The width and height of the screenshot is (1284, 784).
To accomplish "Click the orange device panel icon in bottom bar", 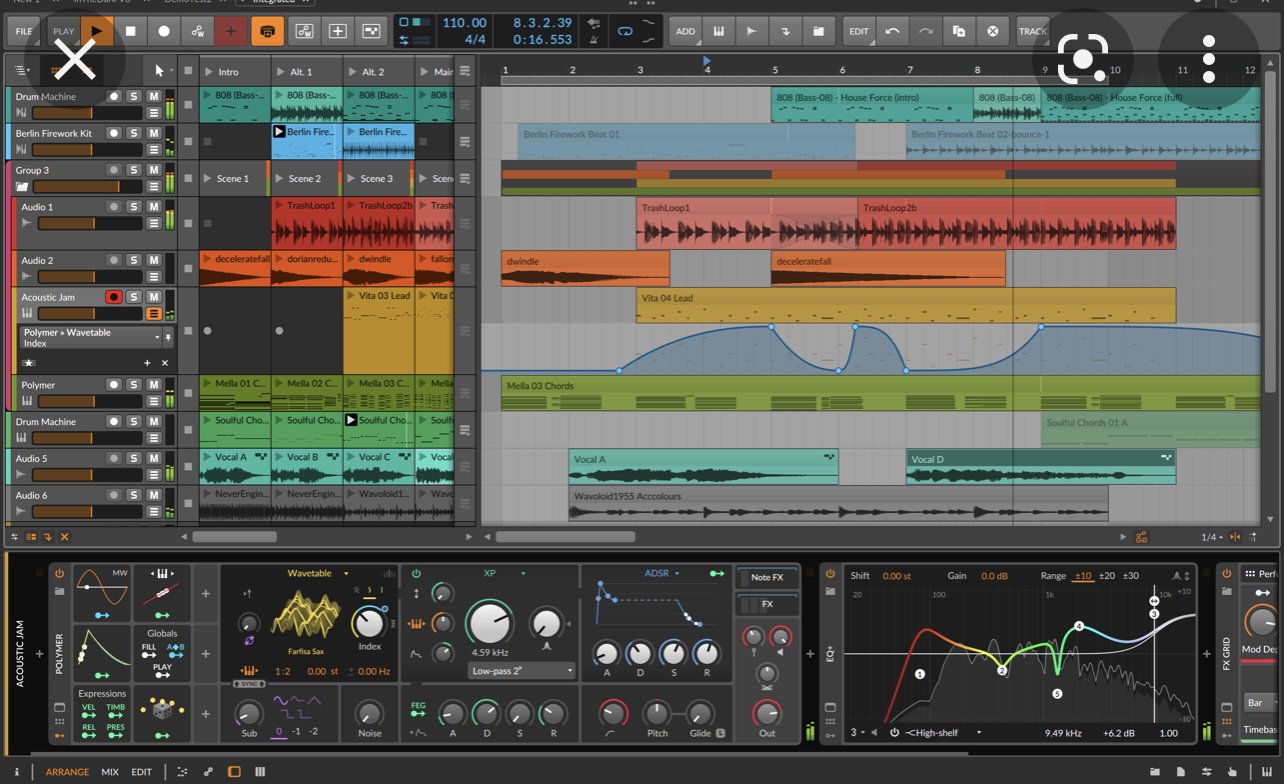I will point(234,772).
